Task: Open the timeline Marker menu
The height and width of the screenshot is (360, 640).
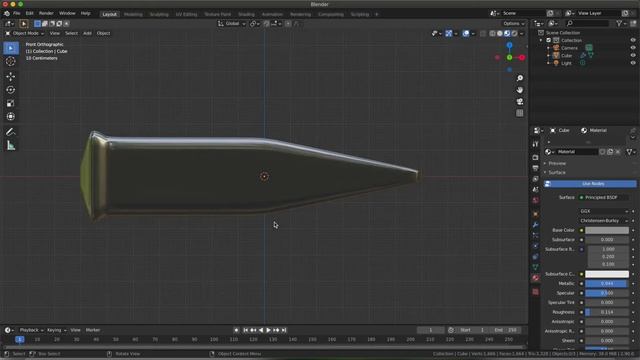Action: [x=93, y=330]
